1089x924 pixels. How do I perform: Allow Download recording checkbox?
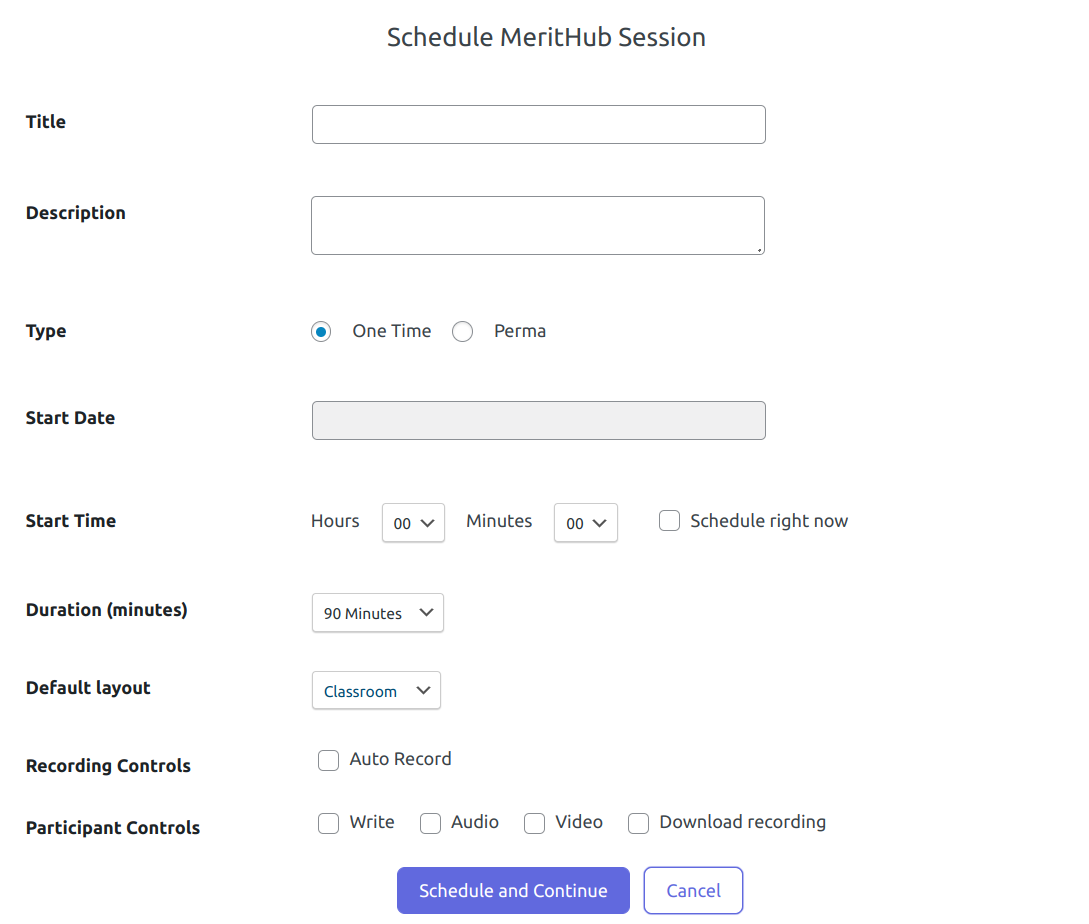tap(639, 824)
